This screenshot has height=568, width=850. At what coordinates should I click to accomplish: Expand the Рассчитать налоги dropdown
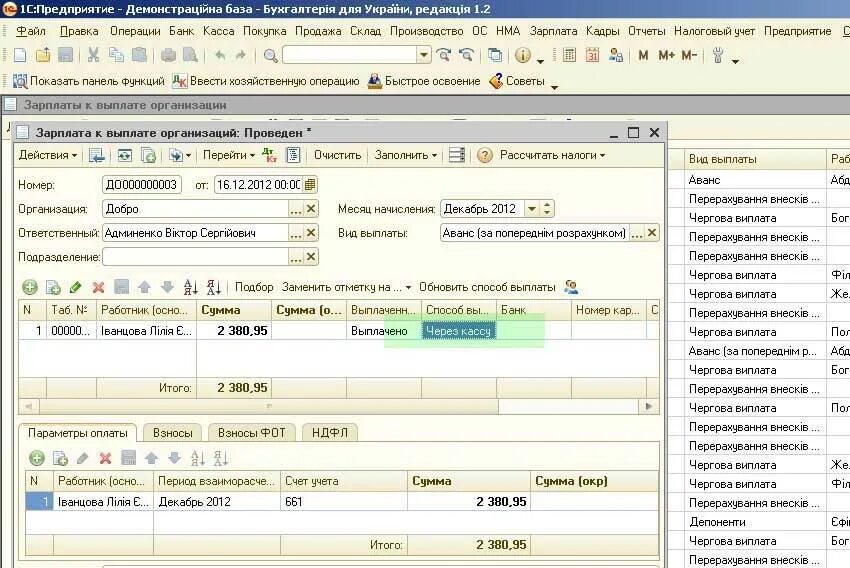(552, 155)
